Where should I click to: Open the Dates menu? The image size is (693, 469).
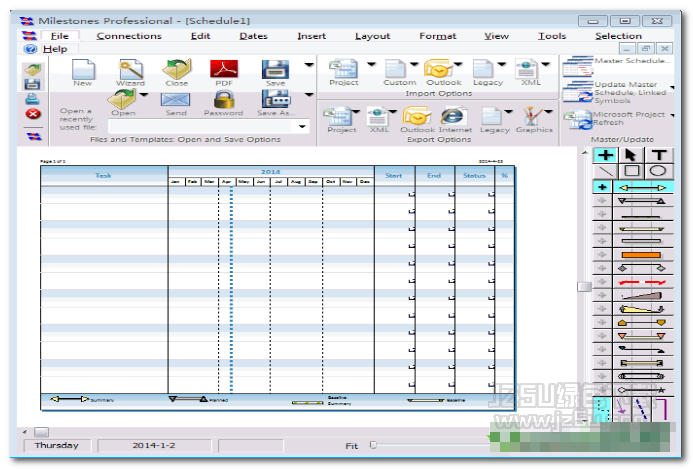click(x=254, y=36)
